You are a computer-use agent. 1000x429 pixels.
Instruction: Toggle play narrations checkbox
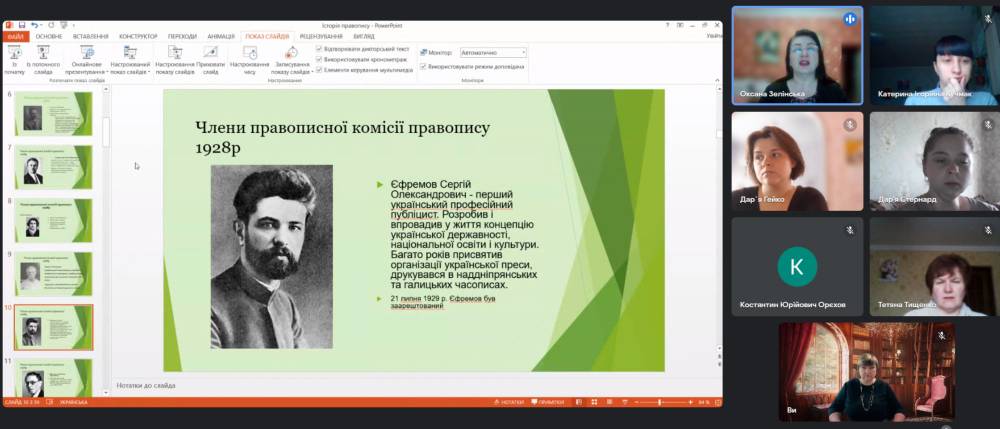[x=319, y=48]
